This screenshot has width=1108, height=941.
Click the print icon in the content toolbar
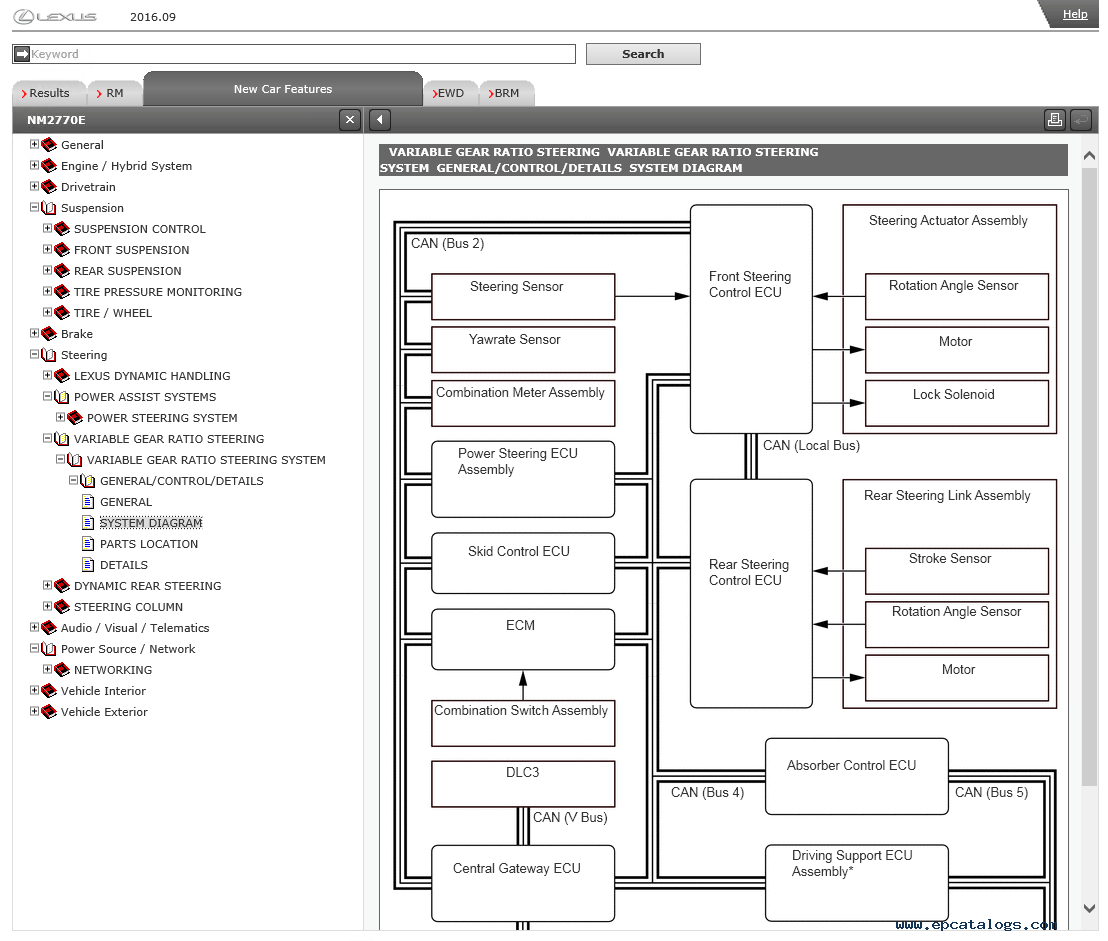coord(1054,120)
